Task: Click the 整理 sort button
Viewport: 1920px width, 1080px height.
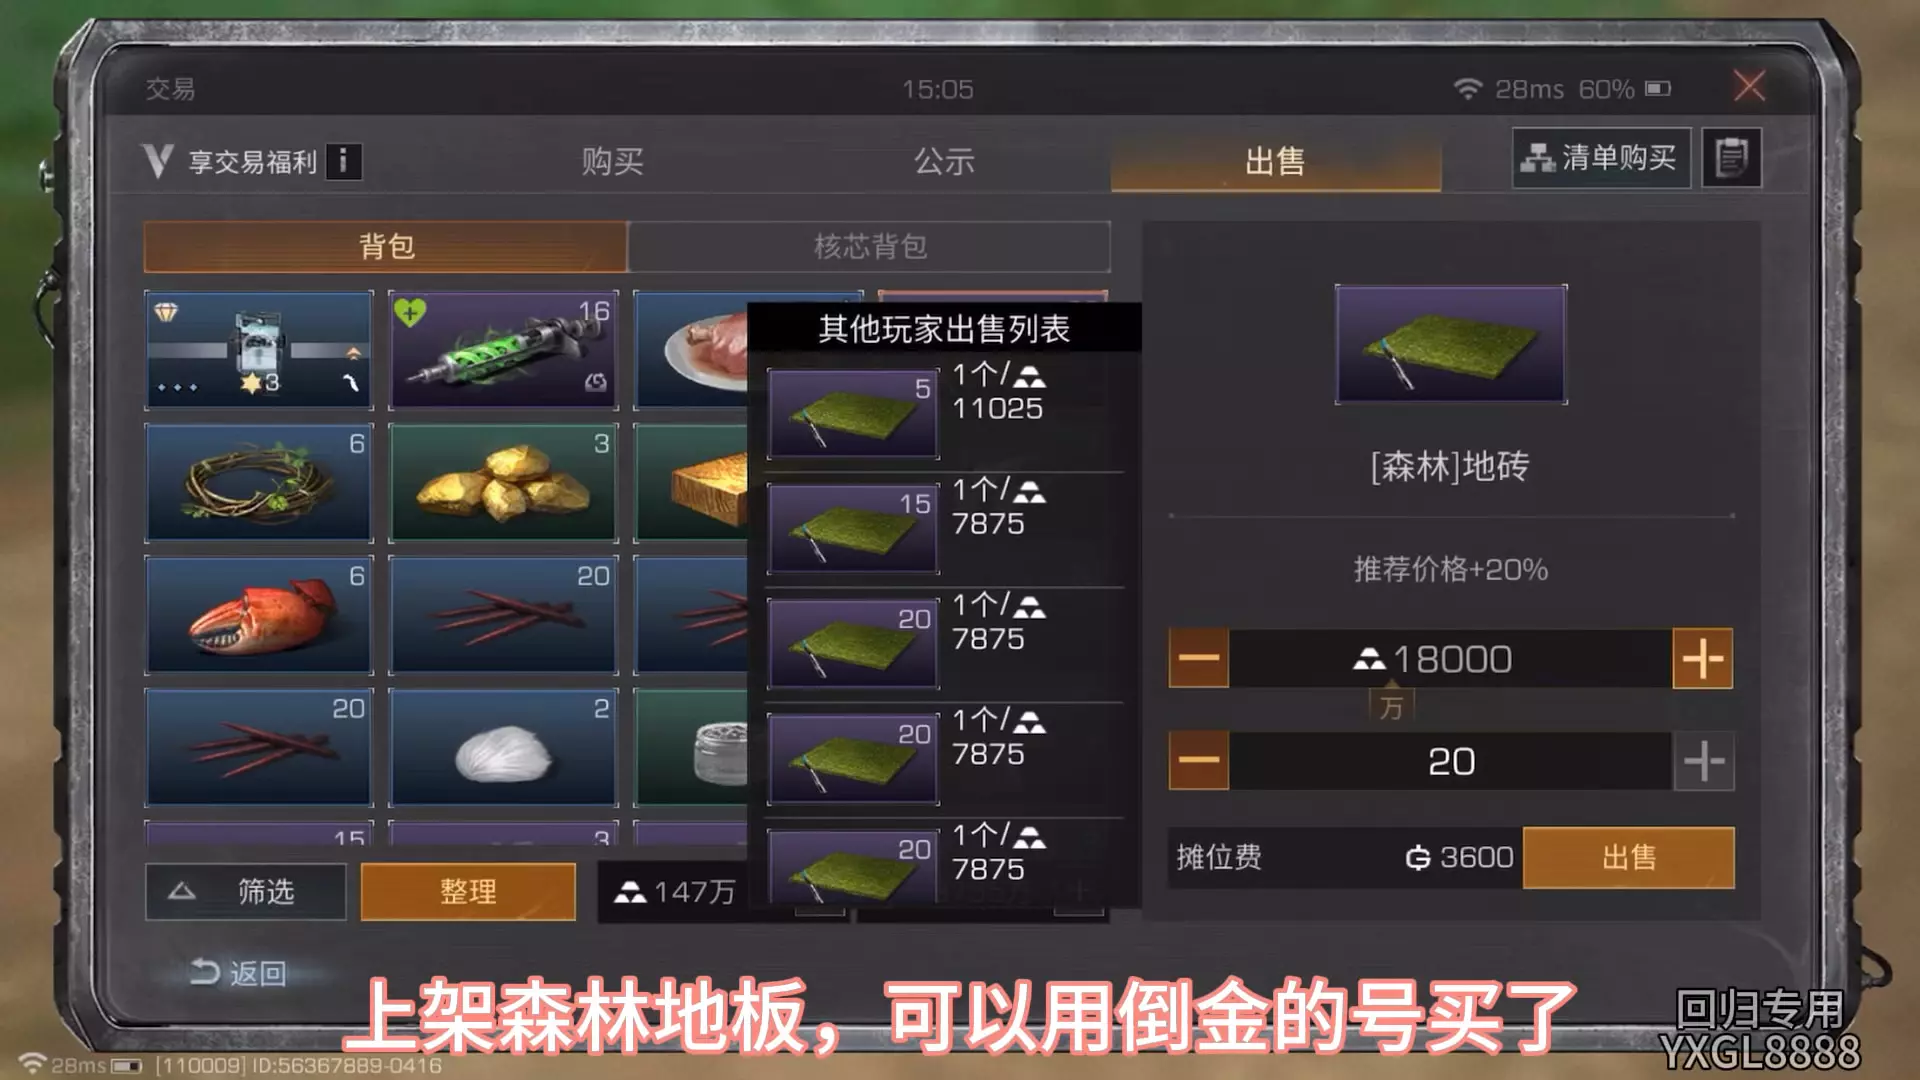Action: coord(468,891)
